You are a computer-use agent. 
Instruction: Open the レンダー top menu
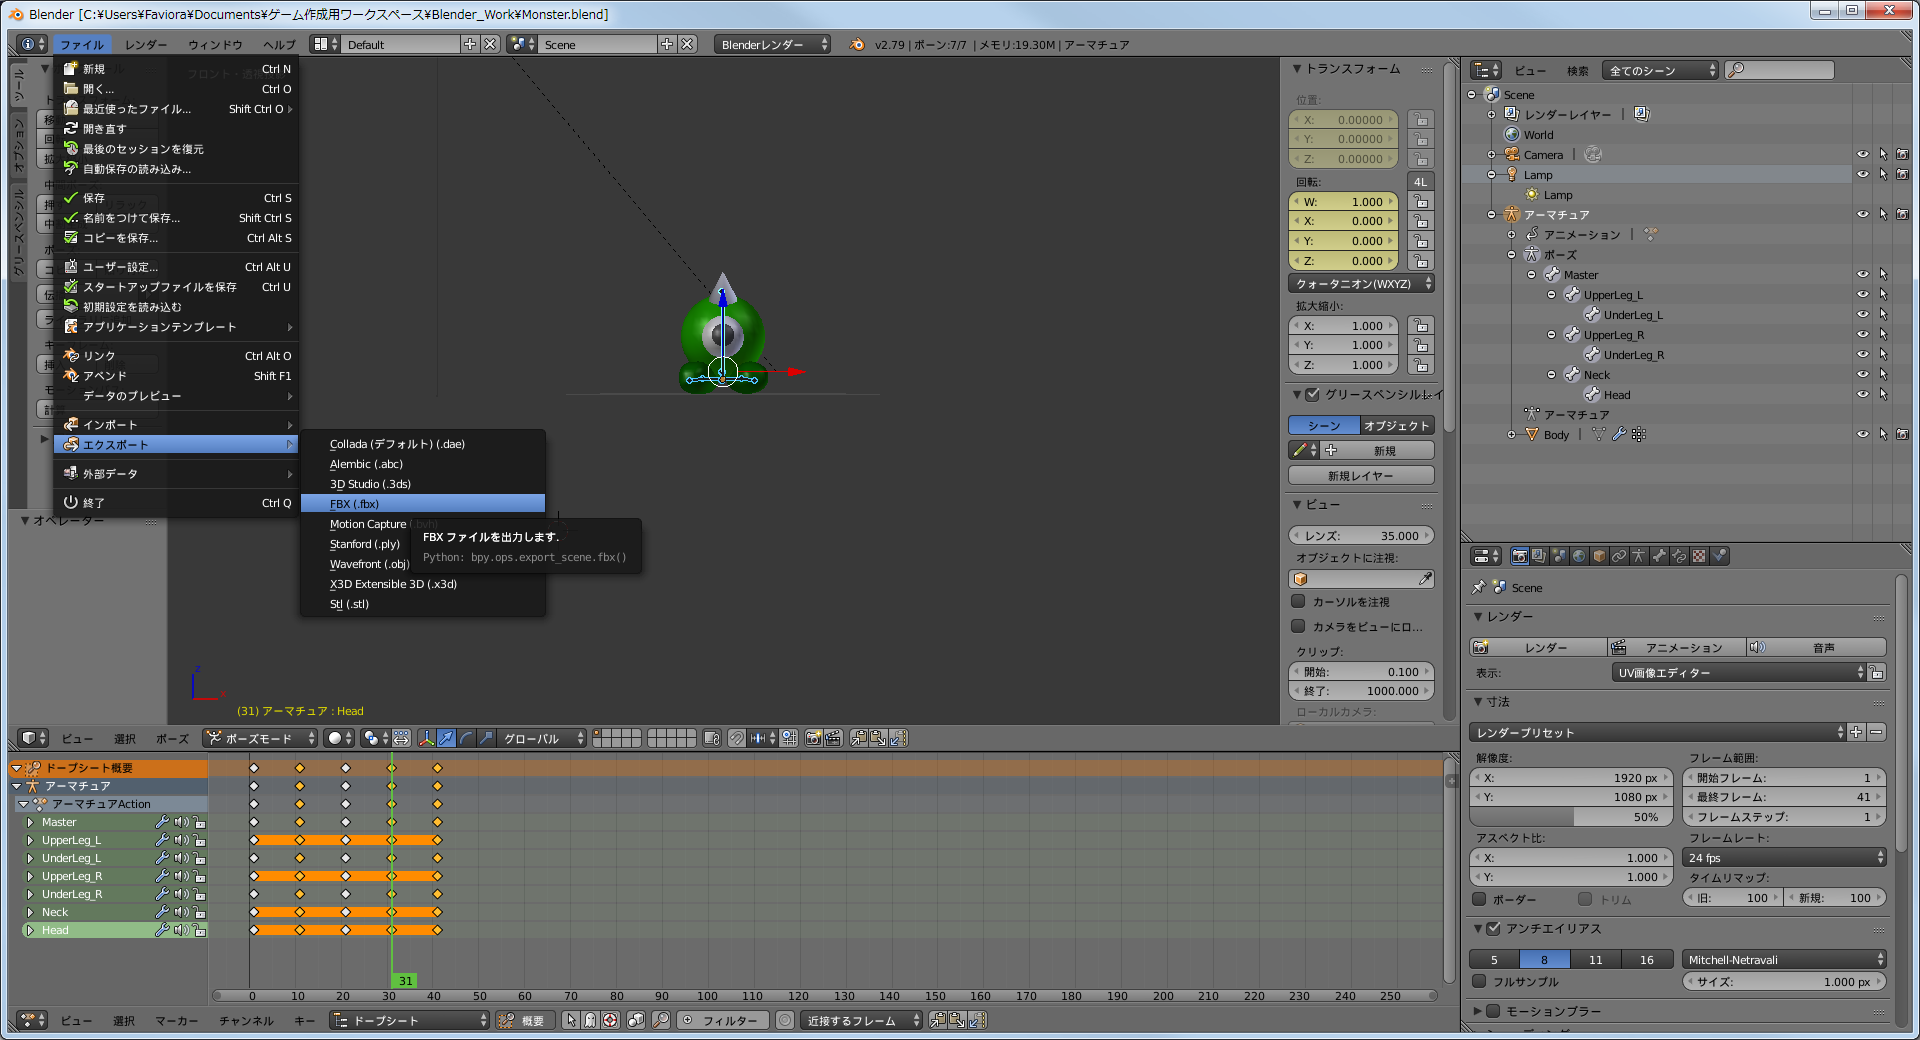[x=146, y=44]
